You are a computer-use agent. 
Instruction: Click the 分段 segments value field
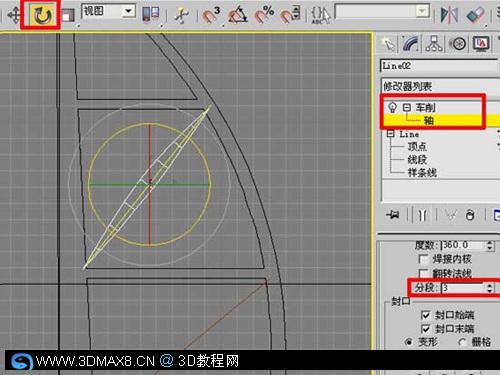click(463, 287)
